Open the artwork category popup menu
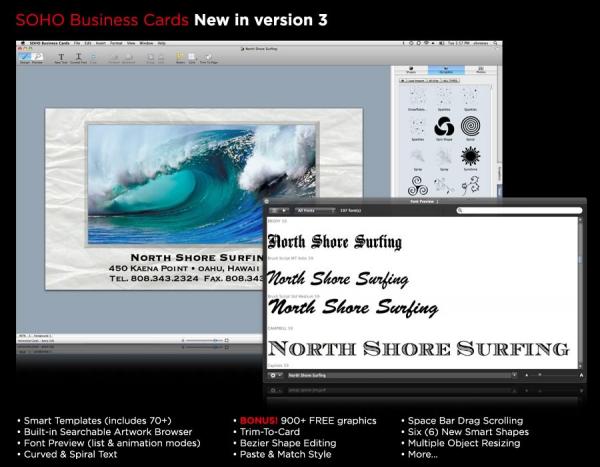 coord(429,81)
